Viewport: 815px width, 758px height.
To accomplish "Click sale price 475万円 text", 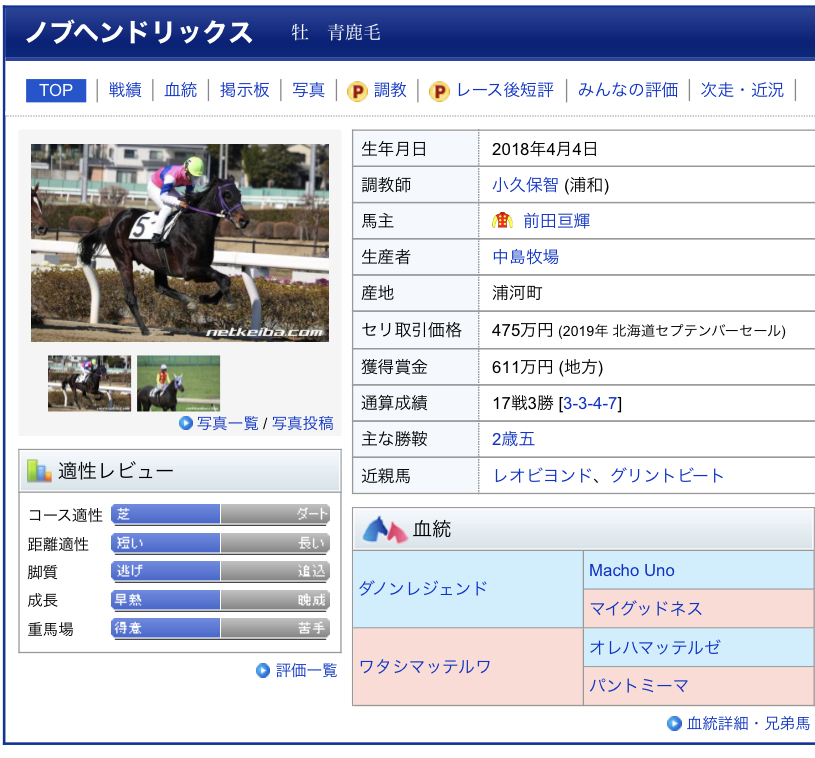I will 522,330.
